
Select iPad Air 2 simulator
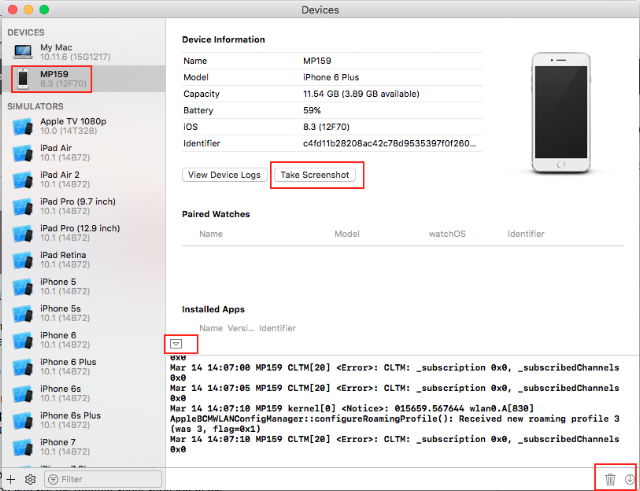(x=84, y=180)
